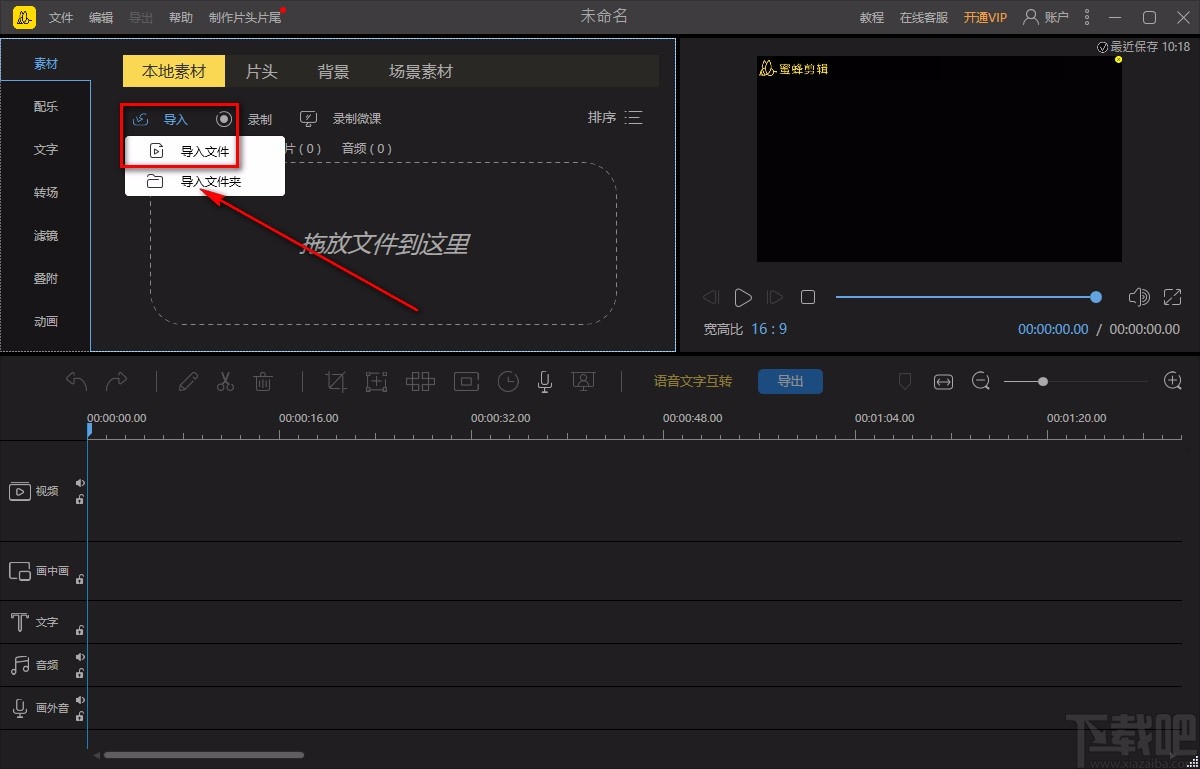Open the 帮助 menu
Viewport: 1200px width, 769px height.
(180, 17)
